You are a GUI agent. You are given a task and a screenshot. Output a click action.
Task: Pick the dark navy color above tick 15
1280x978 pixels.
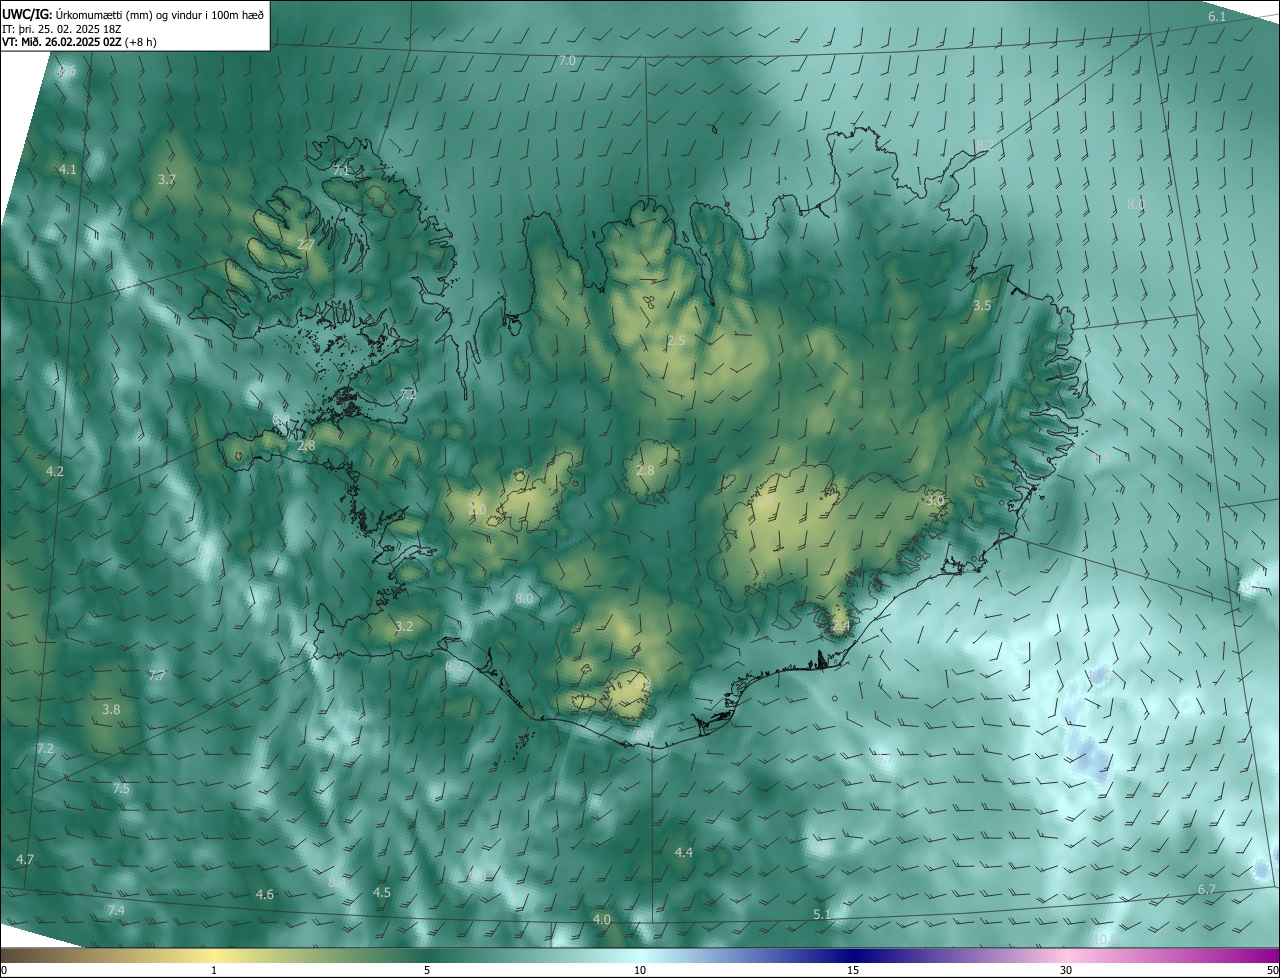[853, 956]
